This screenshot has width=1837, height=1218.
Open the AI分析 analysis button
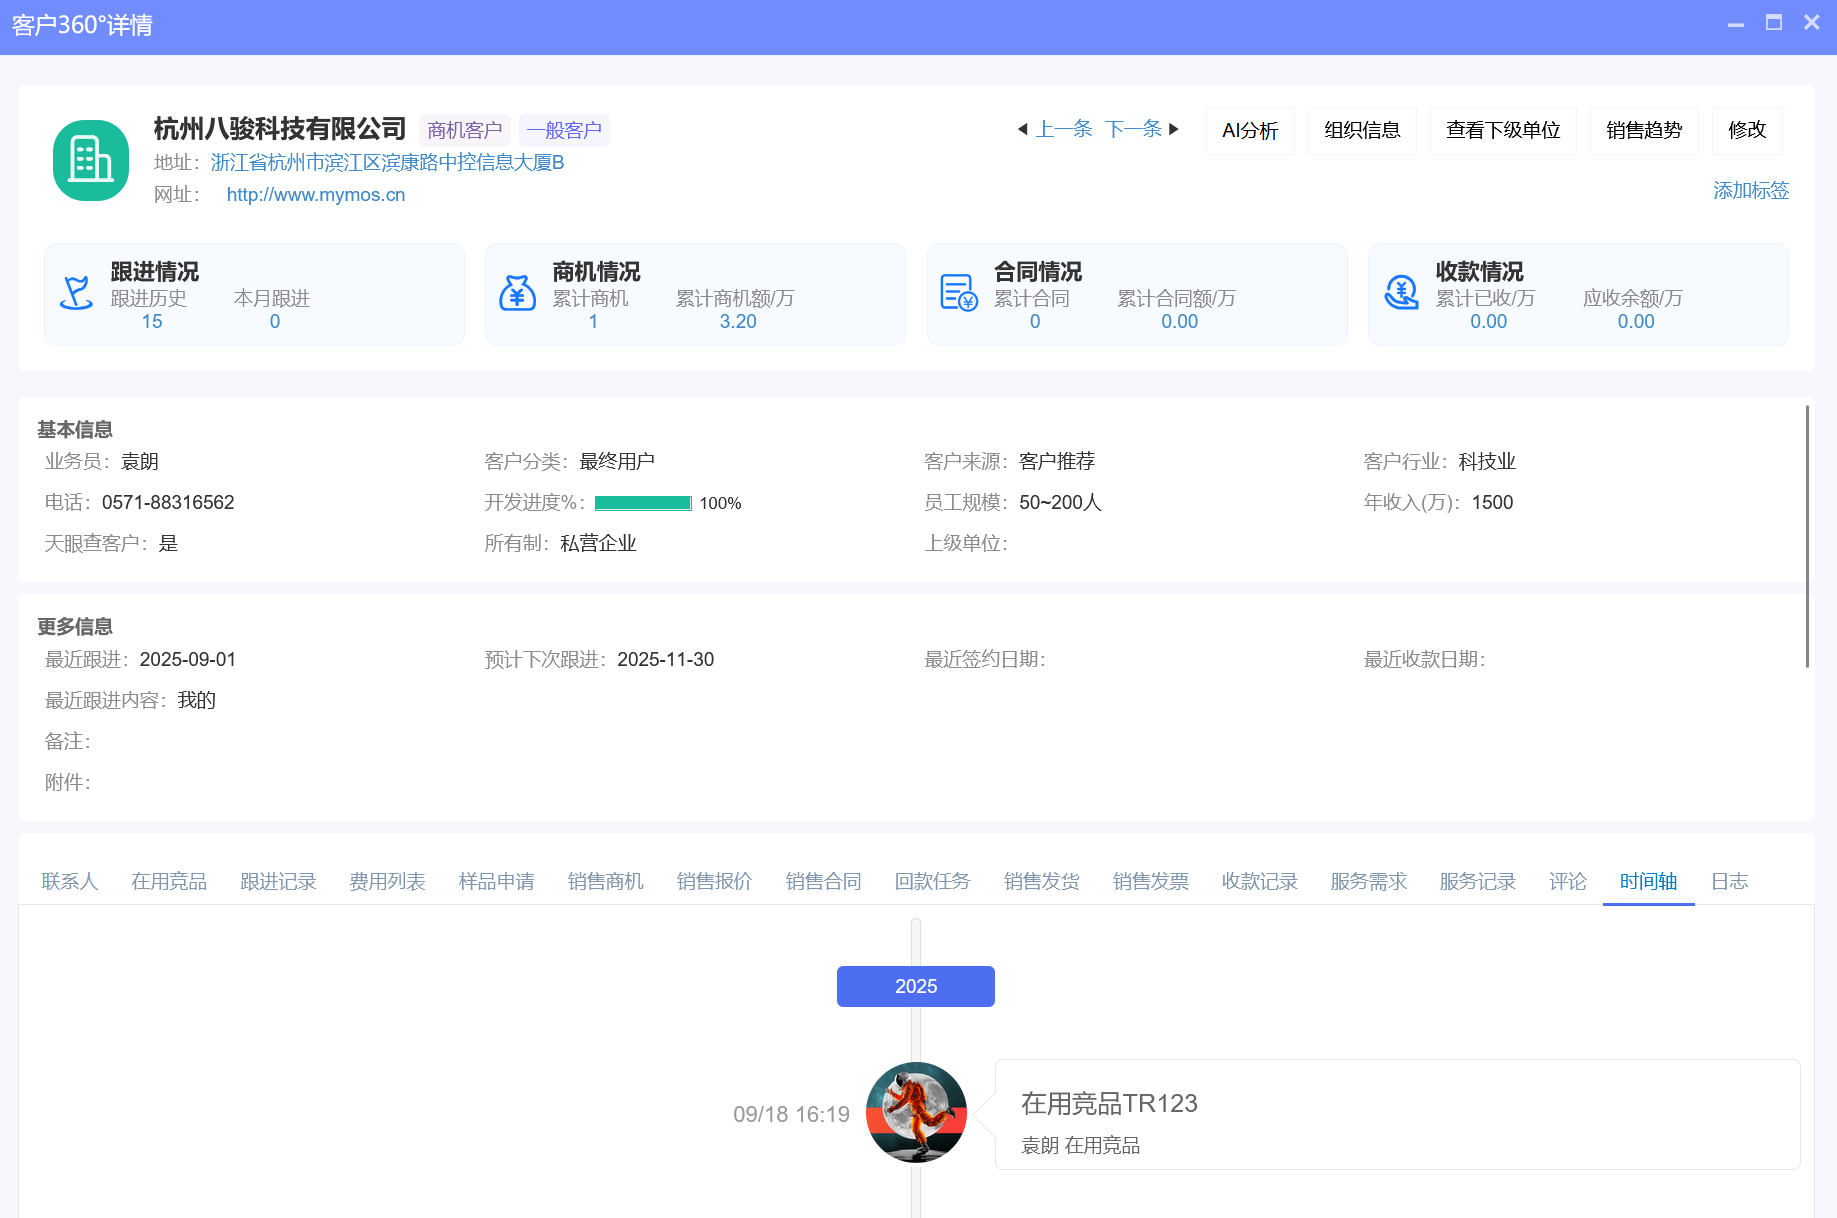pos(1250,131)
